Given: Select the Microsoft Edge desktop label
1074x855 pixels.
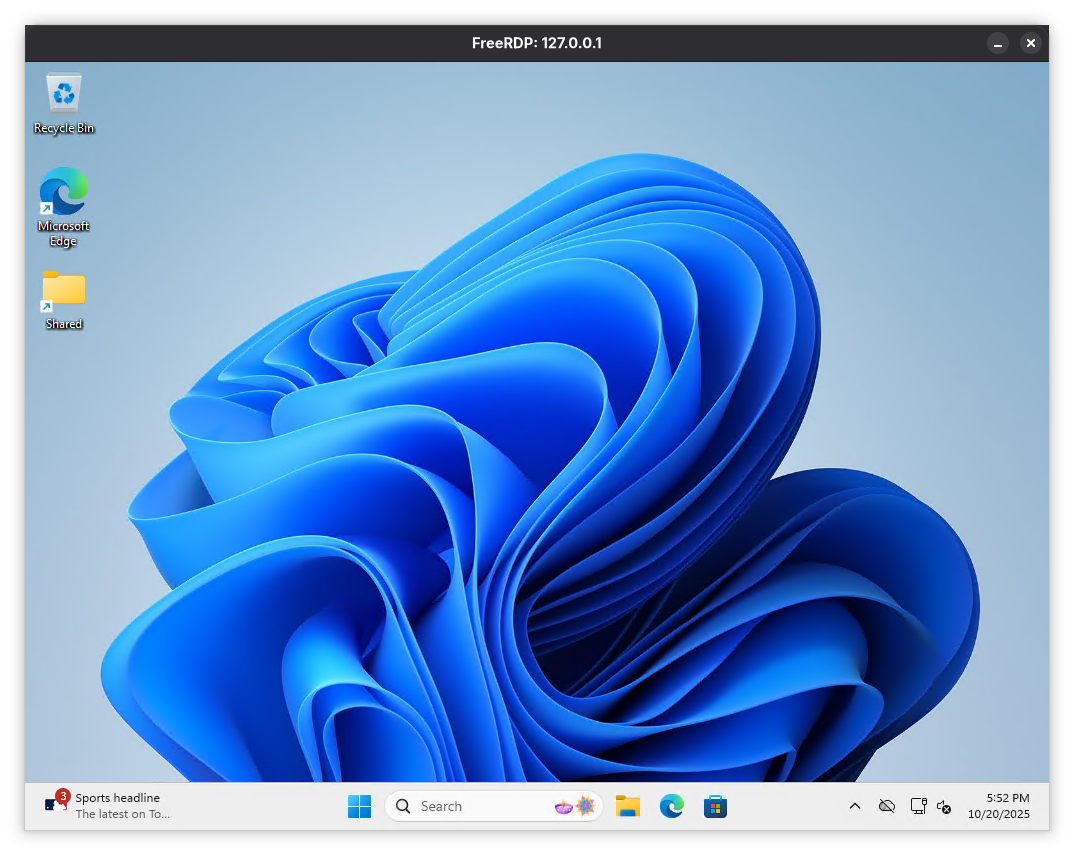Looking at the screenshot, I should tap(63, 233).
